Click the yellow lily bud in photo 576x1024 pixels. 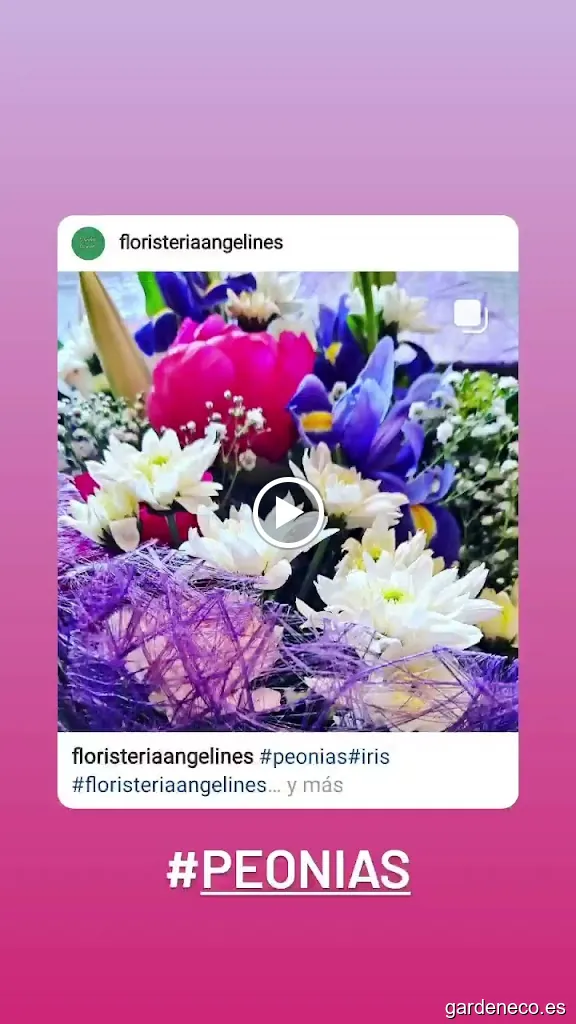[x=112, y=334]
